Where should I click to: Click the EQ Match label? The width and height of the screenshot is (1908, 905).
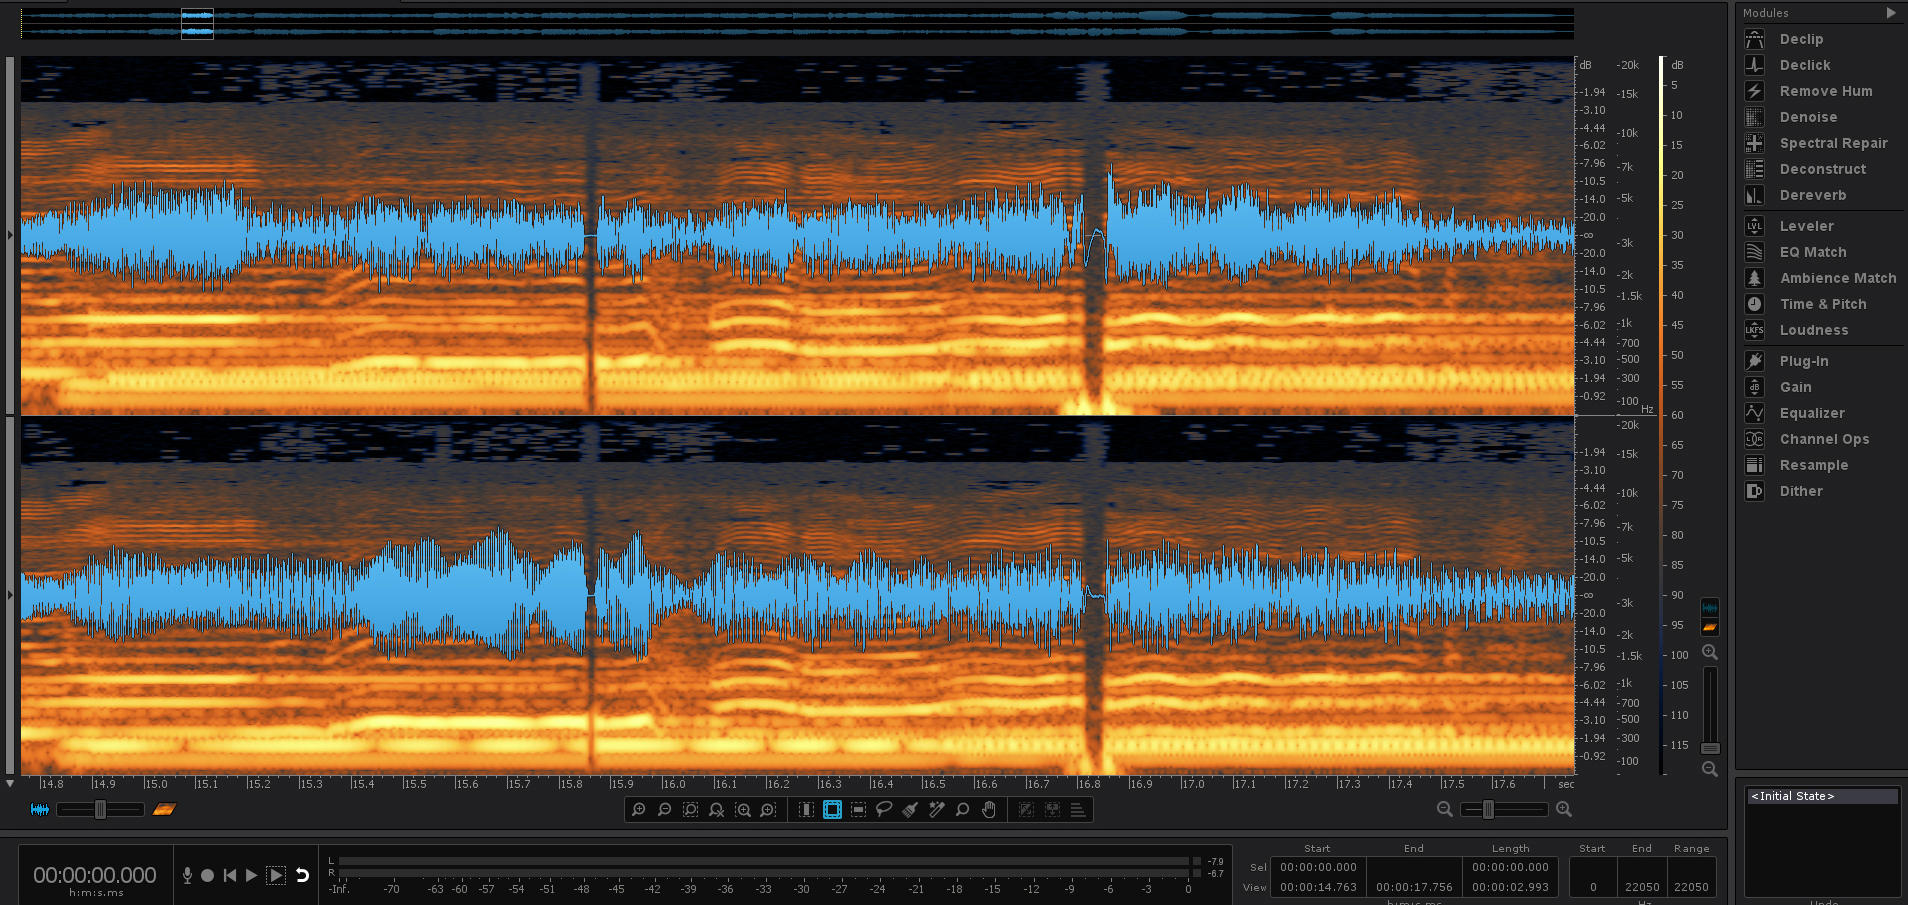pos(1813,252)
